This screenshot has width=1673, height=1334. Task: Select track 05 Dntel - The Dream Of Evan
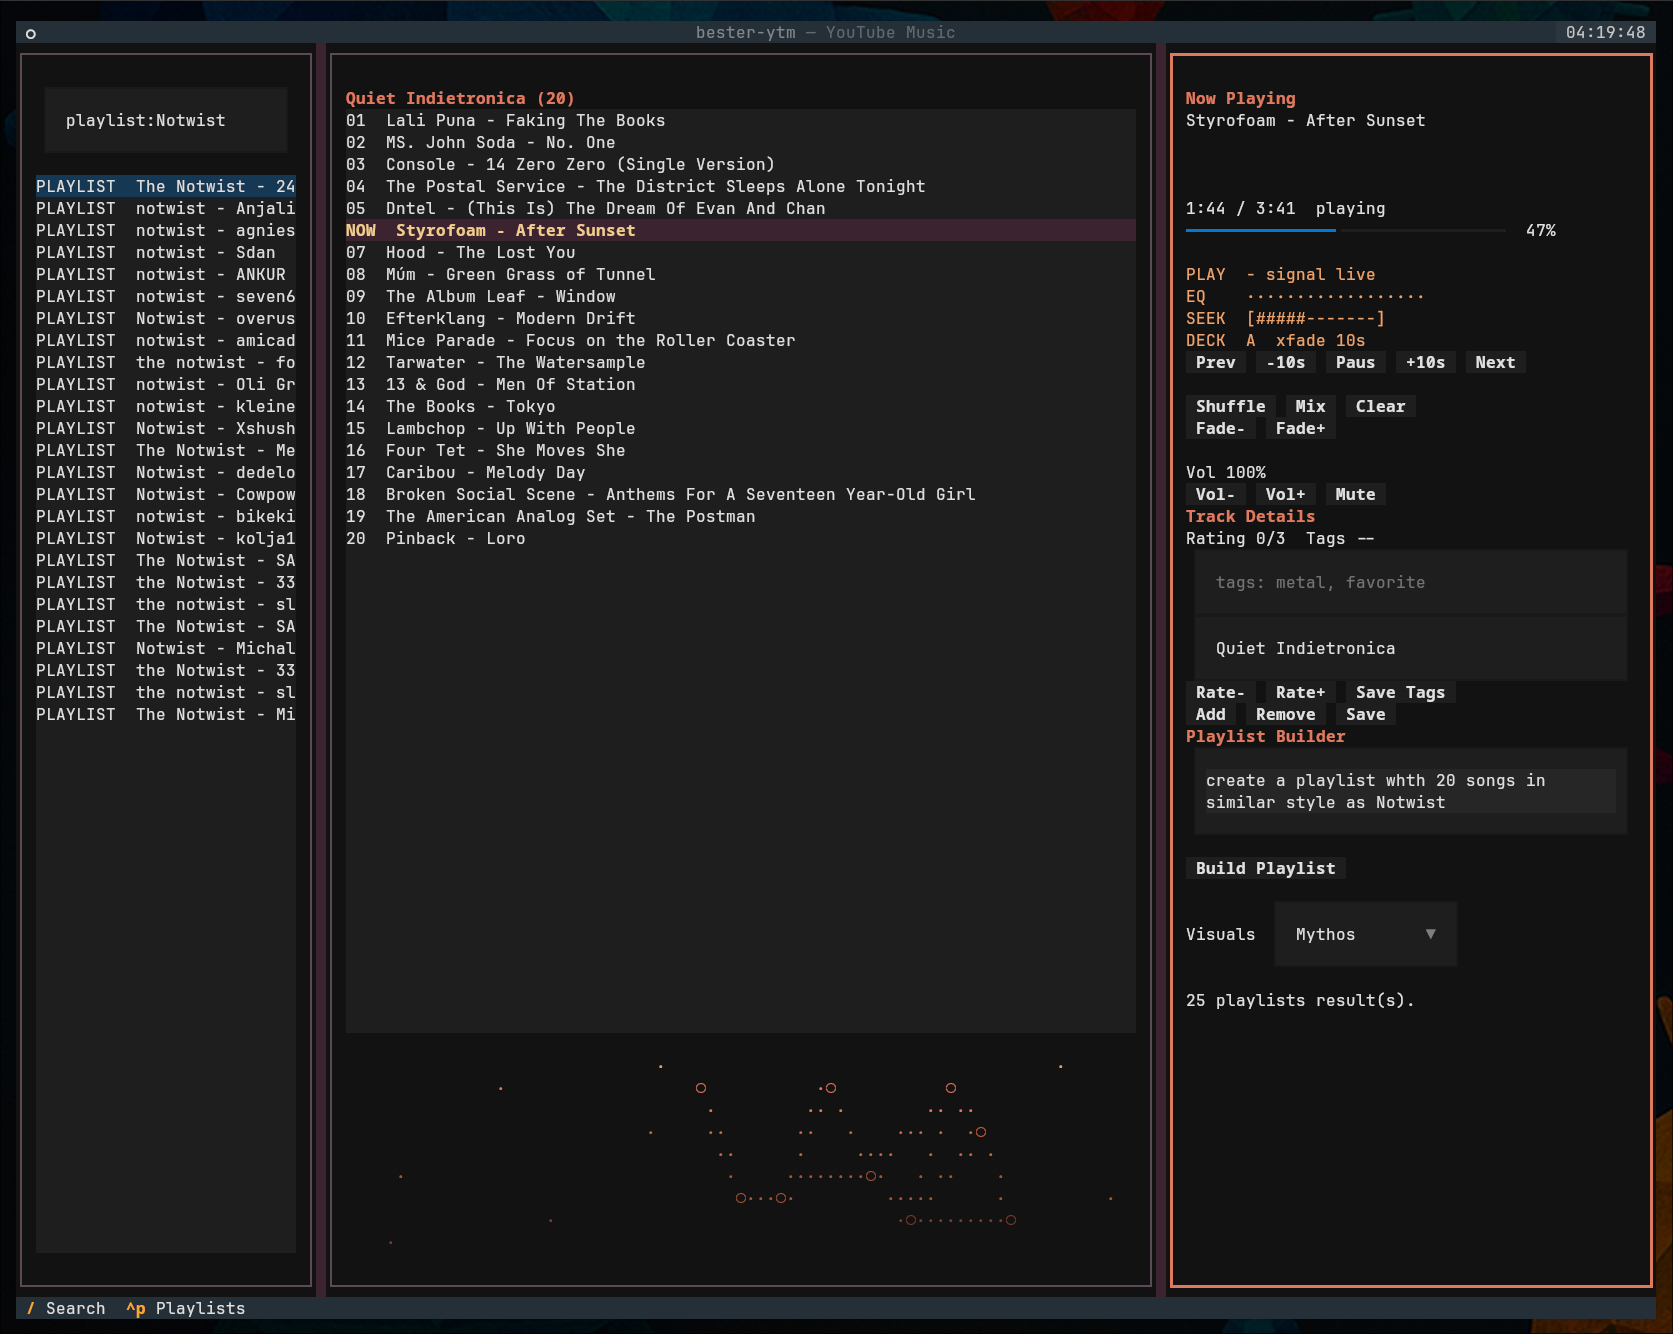click(x=741, y=208)
